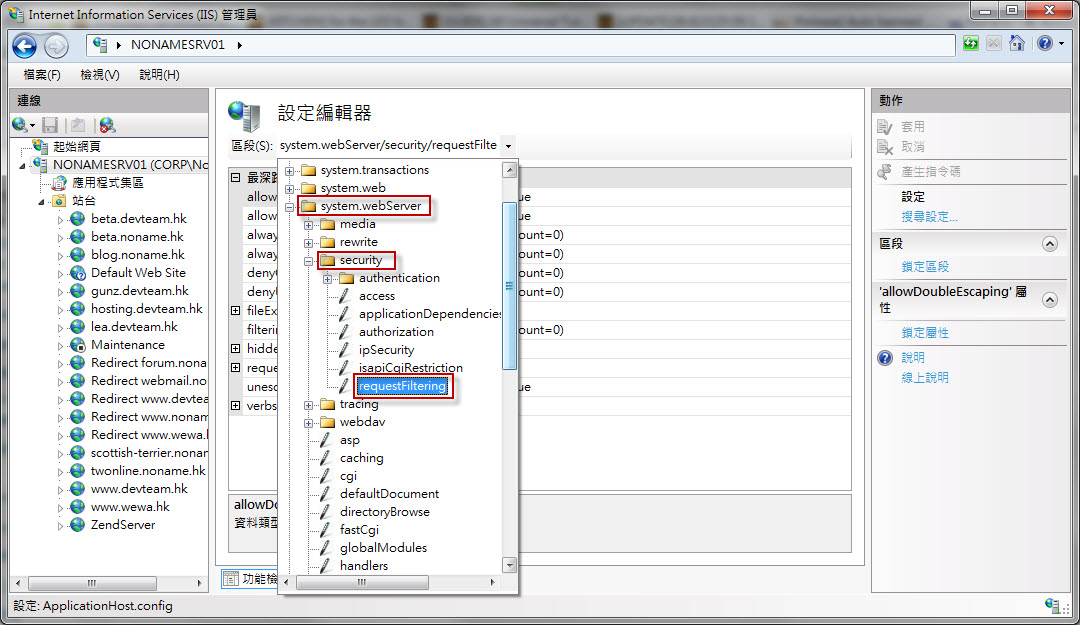The width and height of the screenshot is (1080, 625).
Task: Open the 區段 section dropdown arrow
Action: [x=508, y=145]
